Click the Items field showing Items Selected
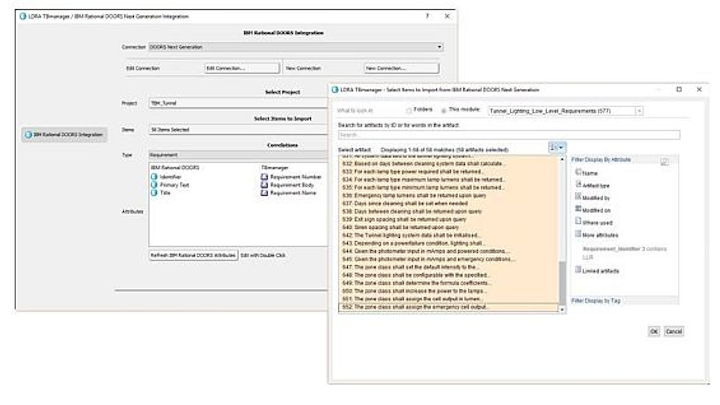720x405 pixels. [x=238, y=129]
